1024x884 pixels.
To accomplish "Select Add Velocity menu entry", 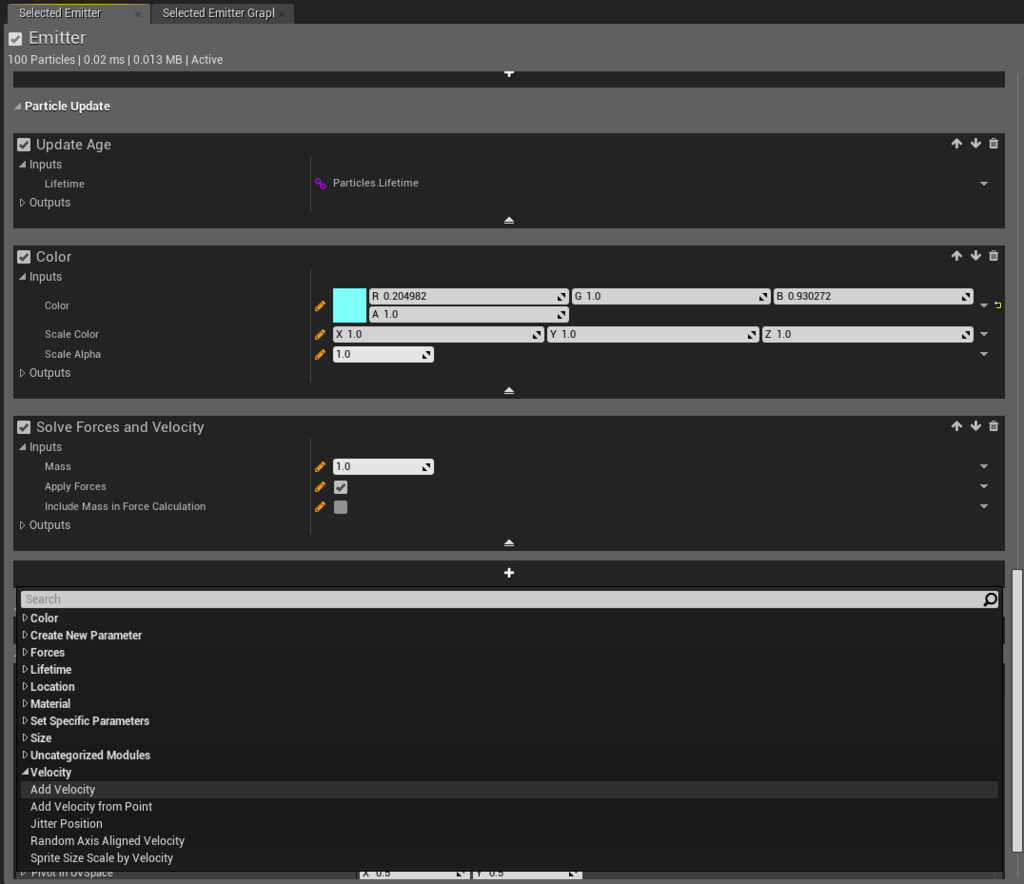I will click(x=509, y=790).
